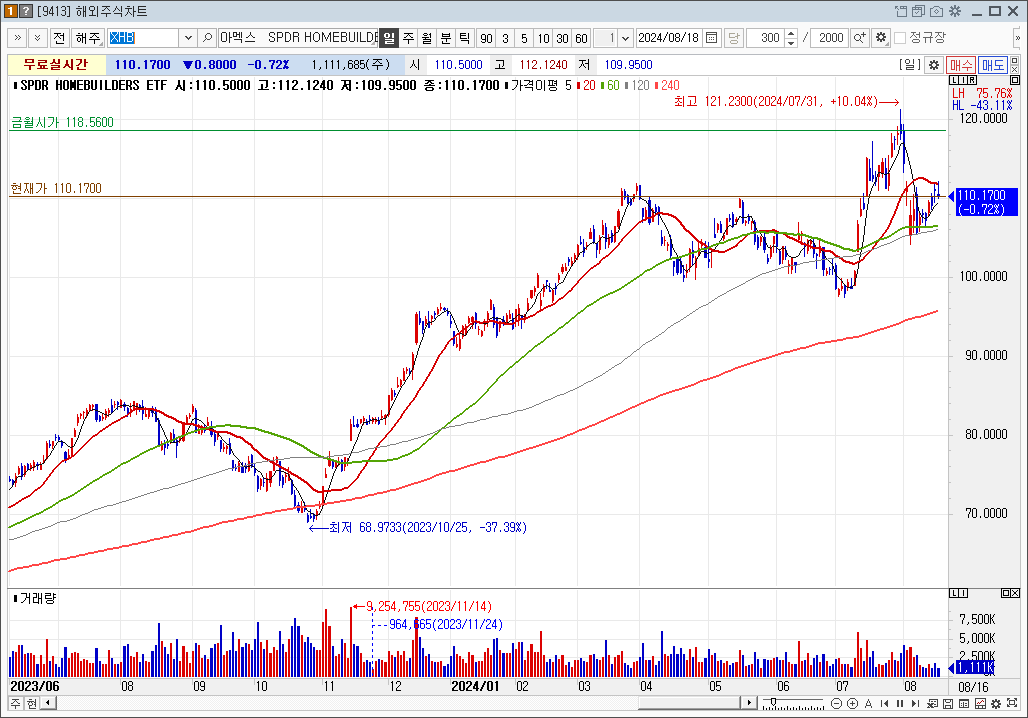This screenshot has width=1028, height=718.
Task: Select the 주 weekly period toggle
Action: pyautogui.click(x=408, y=38)
